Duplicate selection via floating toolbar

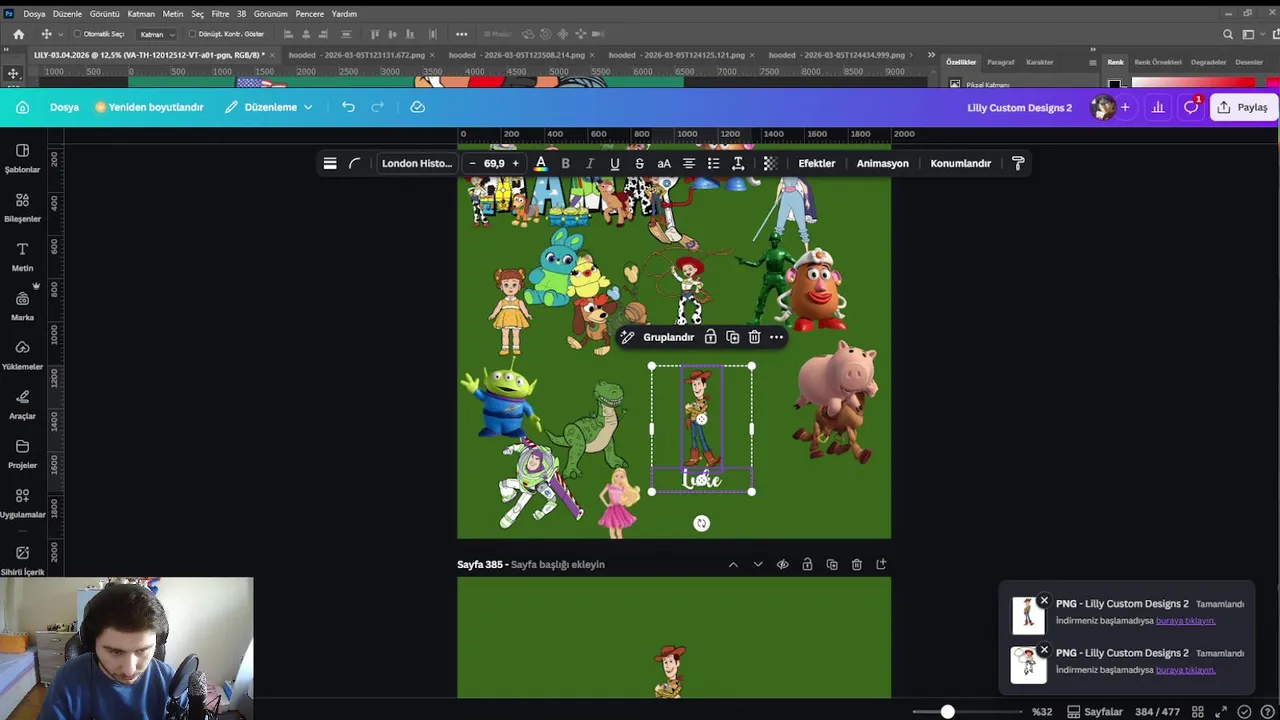click(733, 337)
